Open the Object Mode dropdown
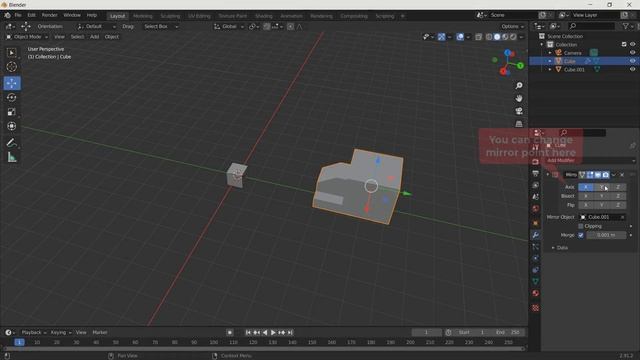Screen dimensions: 640x360 pyautogui.click(x=27, y=37)
